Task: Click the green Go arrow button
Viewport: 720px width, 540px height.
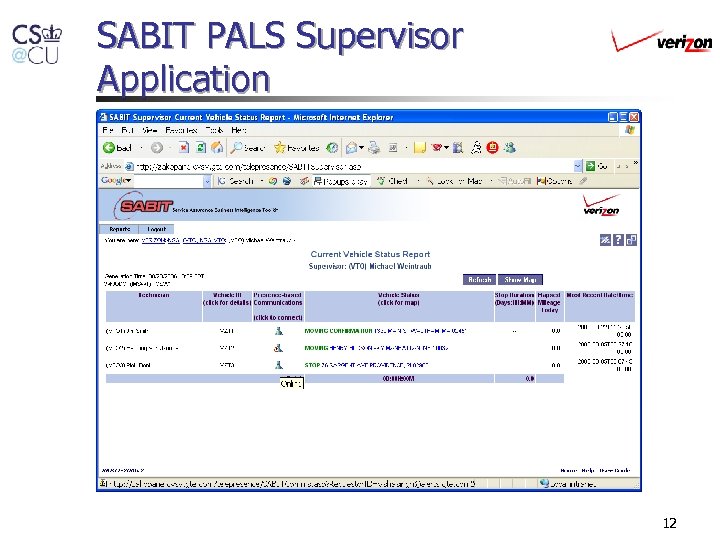Action: [590, 166]
